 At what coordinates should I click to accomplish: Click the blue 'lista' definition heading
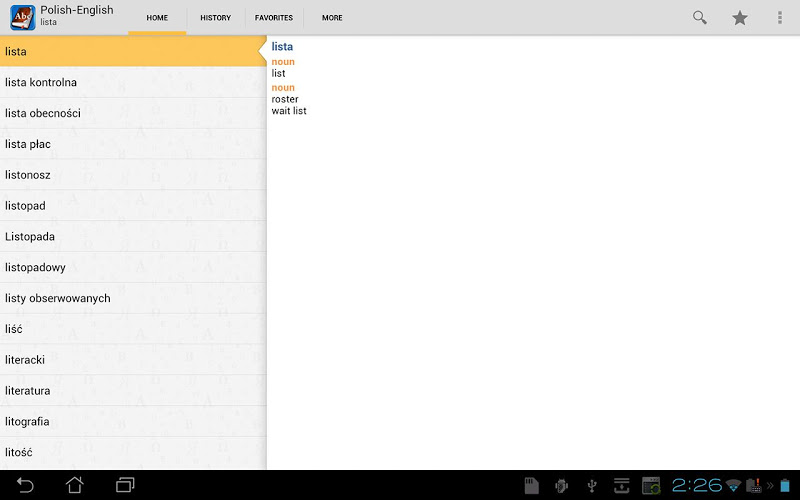click(x=282, y=46)
